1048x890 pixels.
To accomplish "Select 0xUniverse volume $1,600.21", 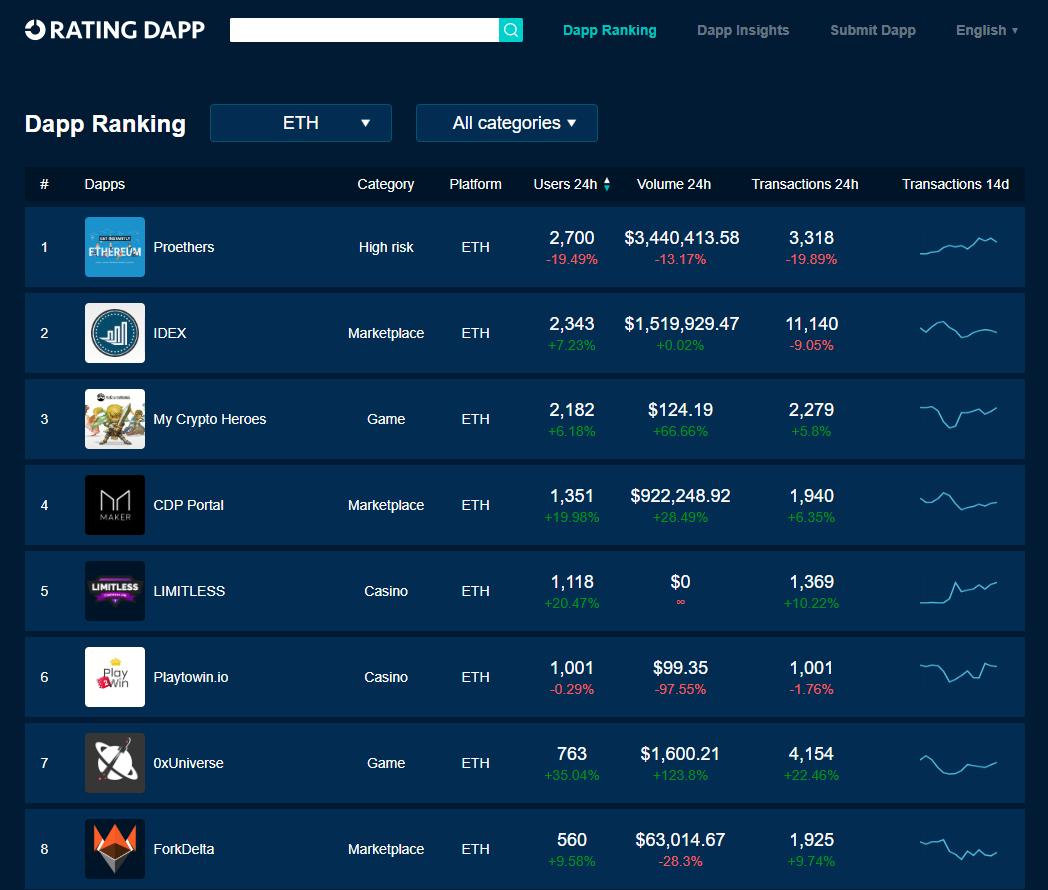I will [x=680, y=754].
